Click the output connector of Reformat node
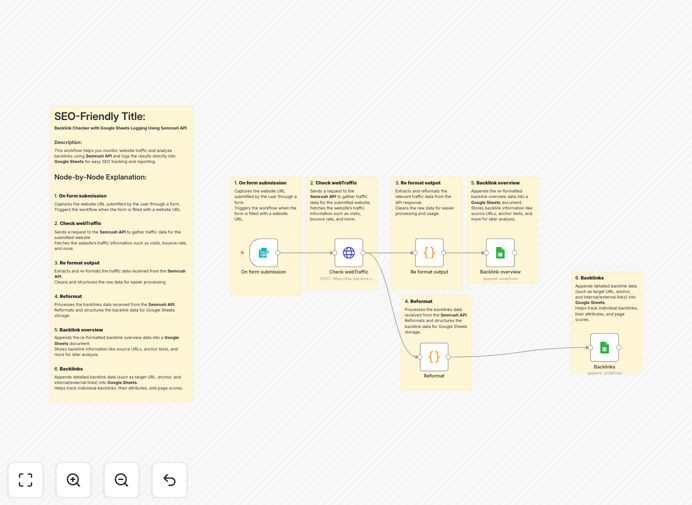Viewport: 692px width, 505px height. (448, 357)
